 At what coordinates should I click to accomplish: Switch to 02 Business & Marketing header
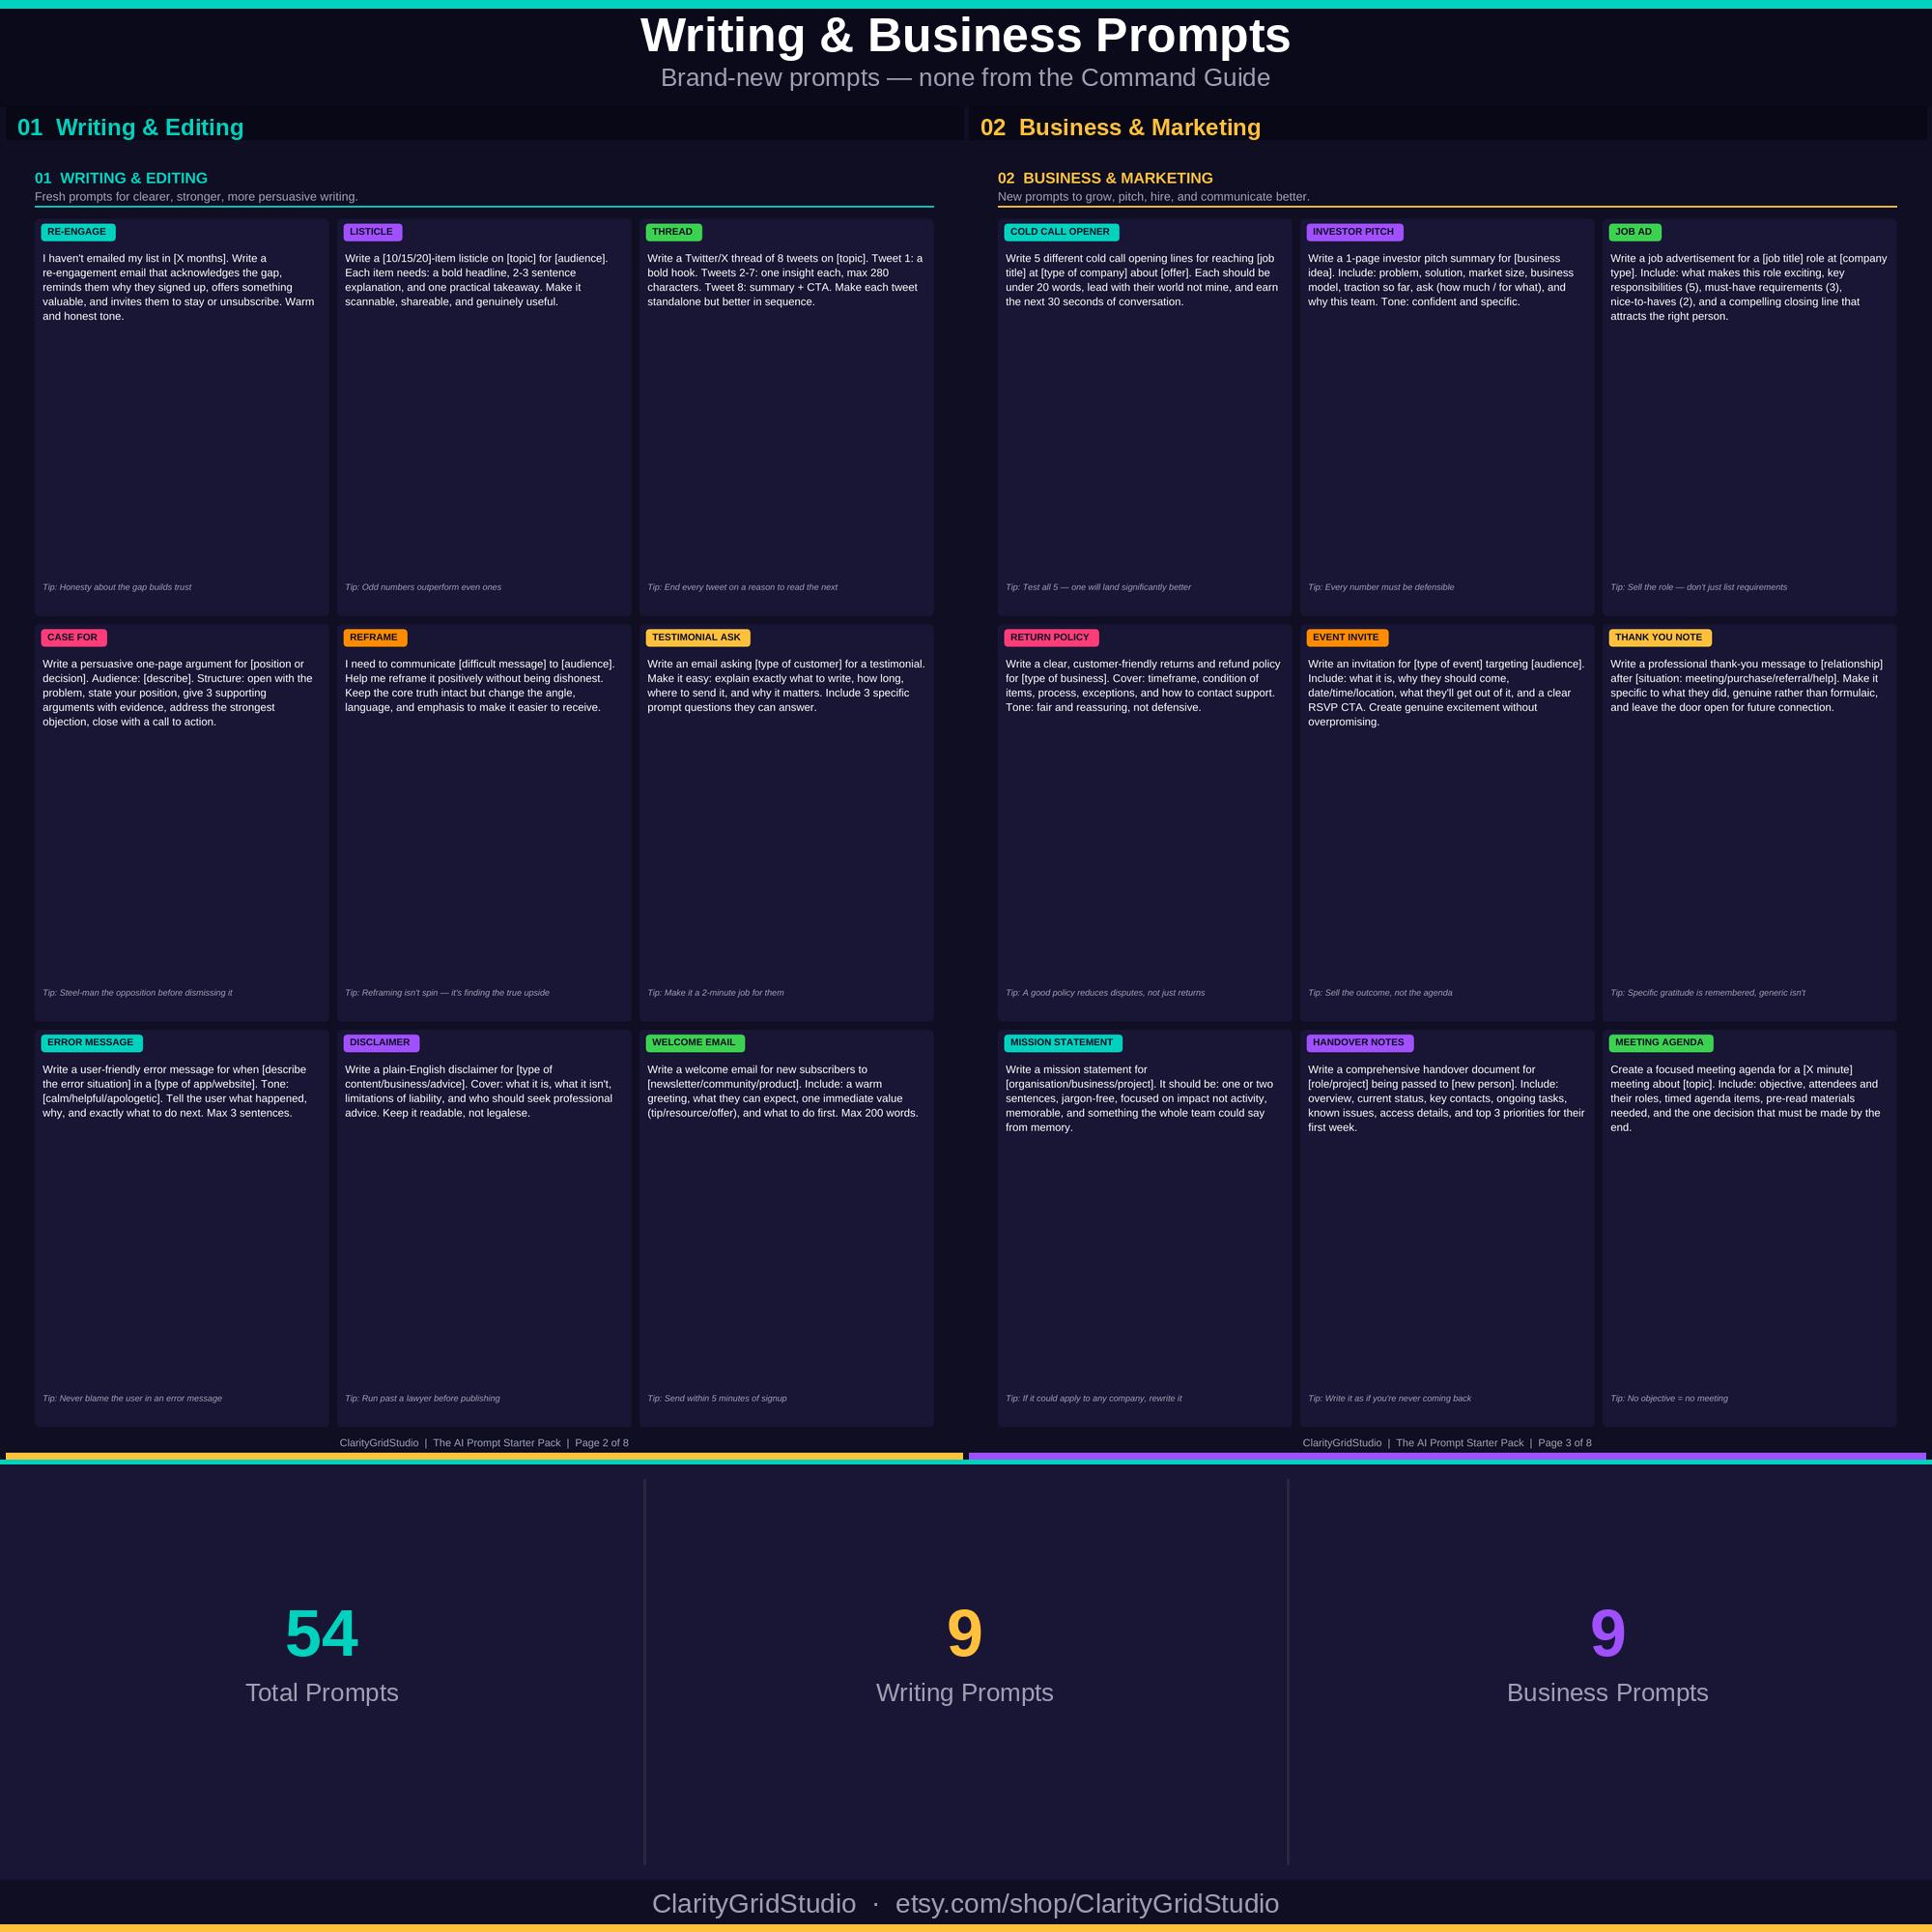coord(1121,128)
